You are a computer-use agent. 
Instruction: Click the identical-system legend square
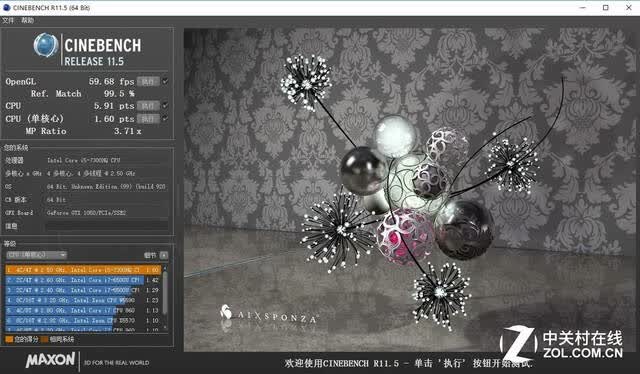coord(44,339)
